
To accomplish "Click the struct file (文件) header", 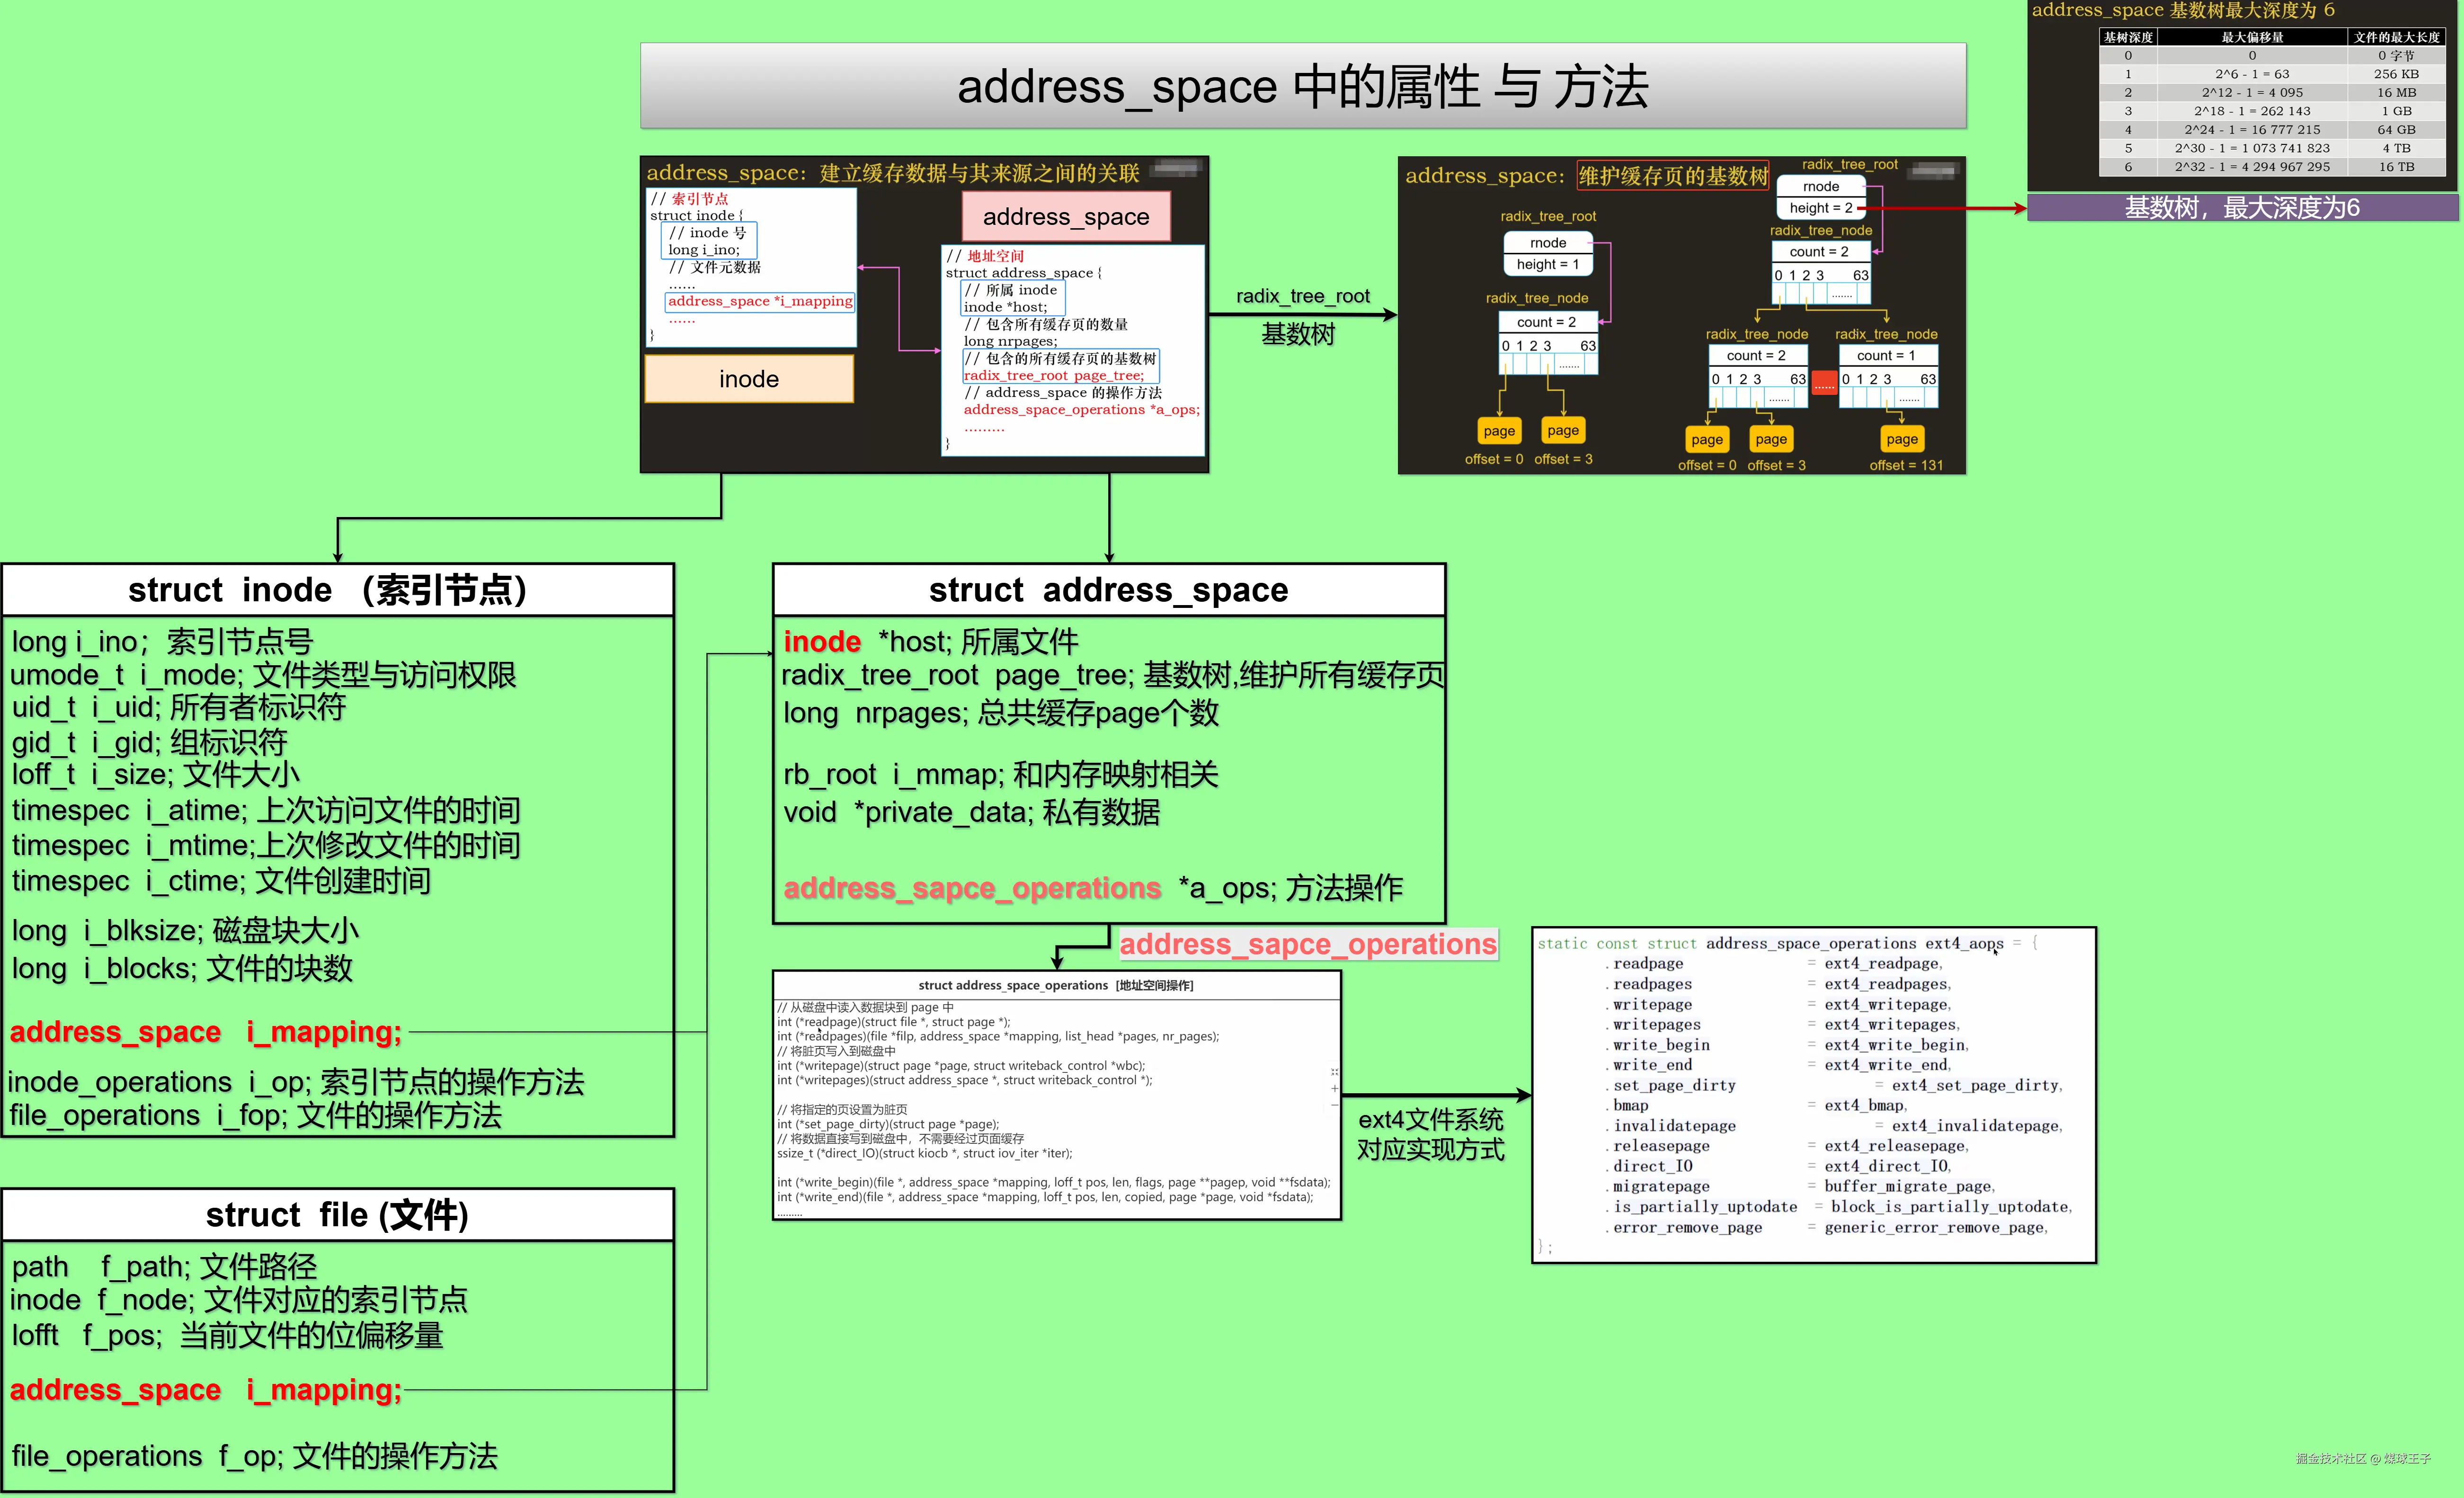I will pyautogui.click(x=337, y=1215).
